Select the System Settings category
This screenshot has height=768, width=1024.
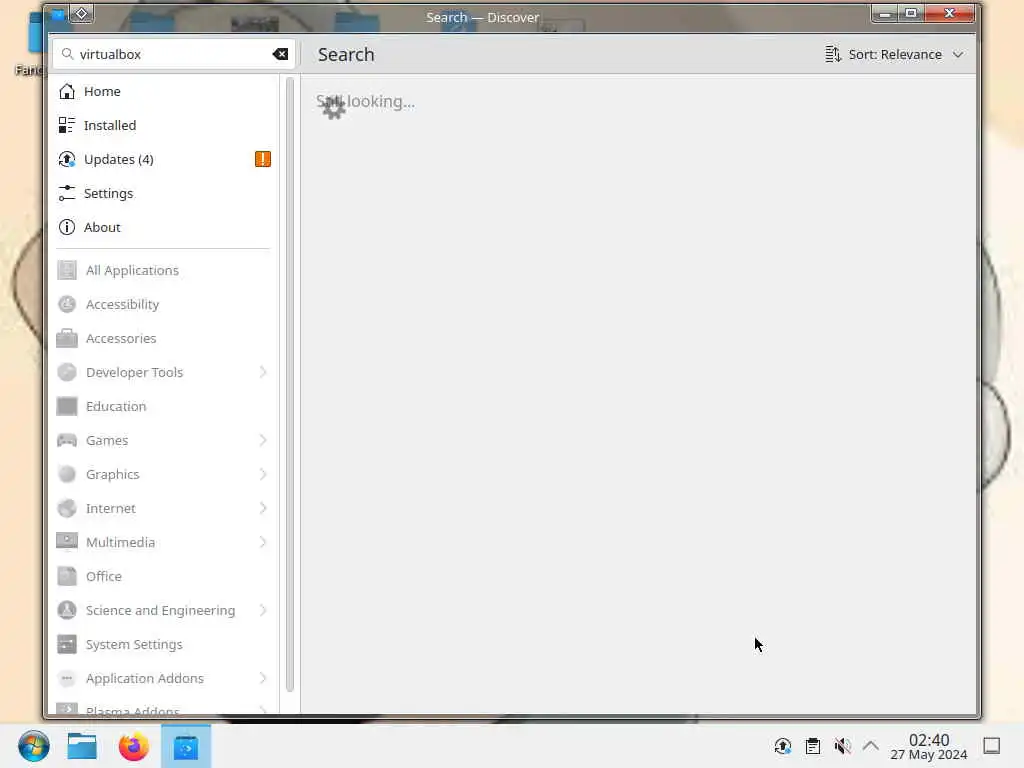(x=163, y=645)
